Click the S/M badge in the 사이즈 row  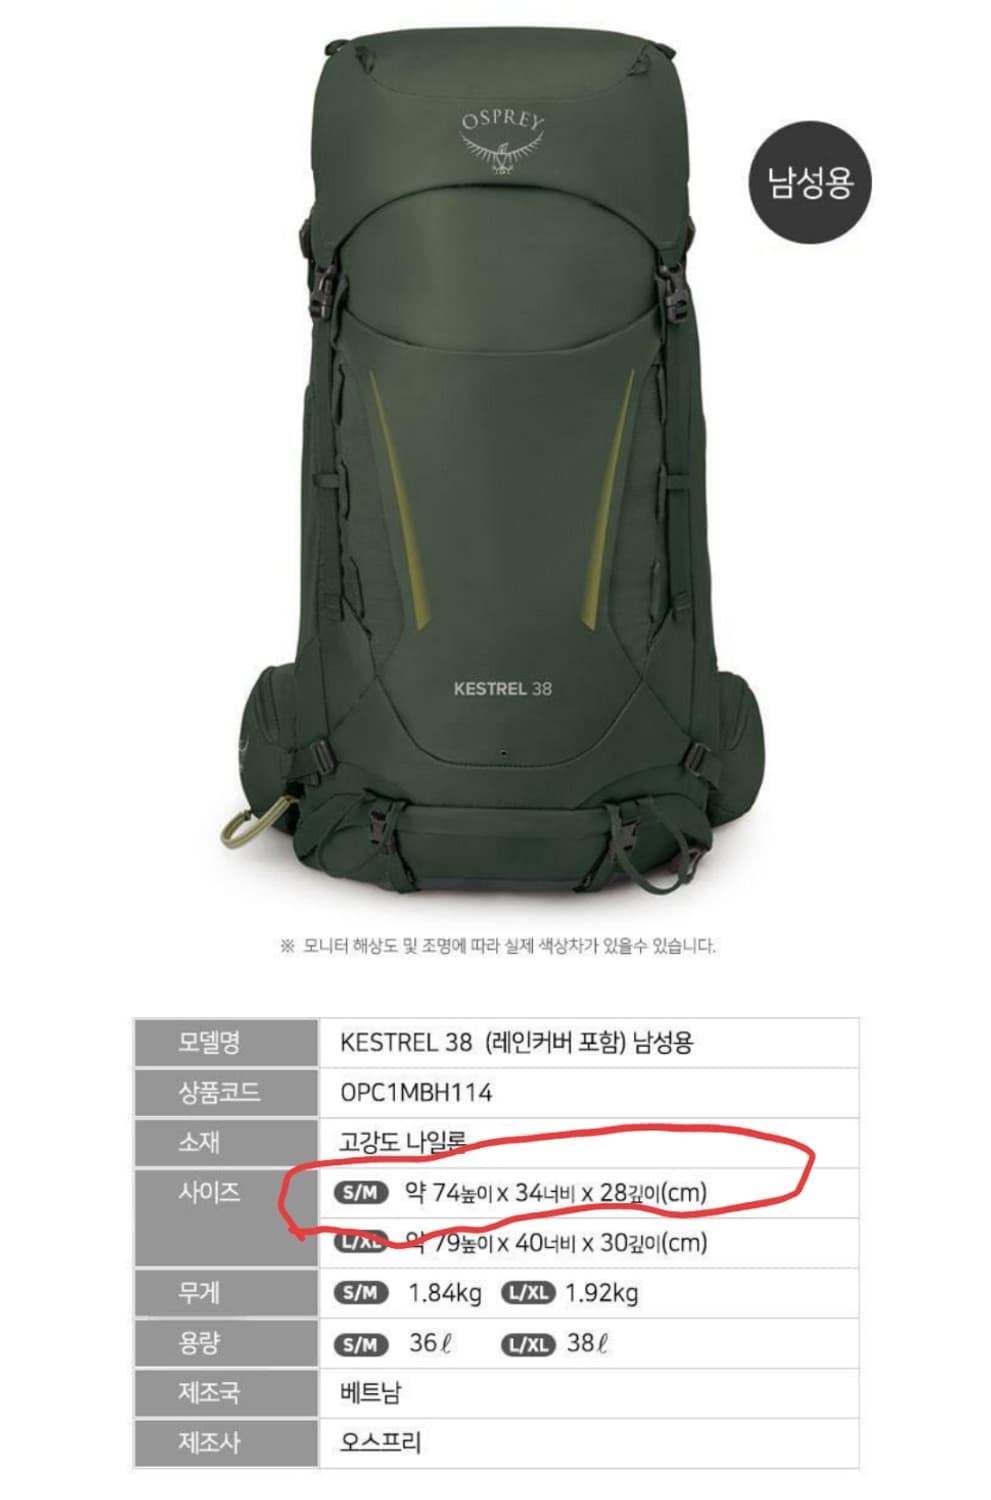coord(360,1193)
